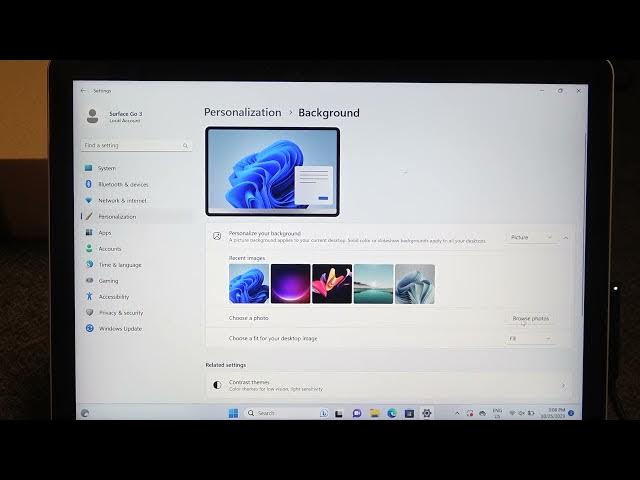
Task: Open the notification badge in the tray
Action: (x=571, y=413)
